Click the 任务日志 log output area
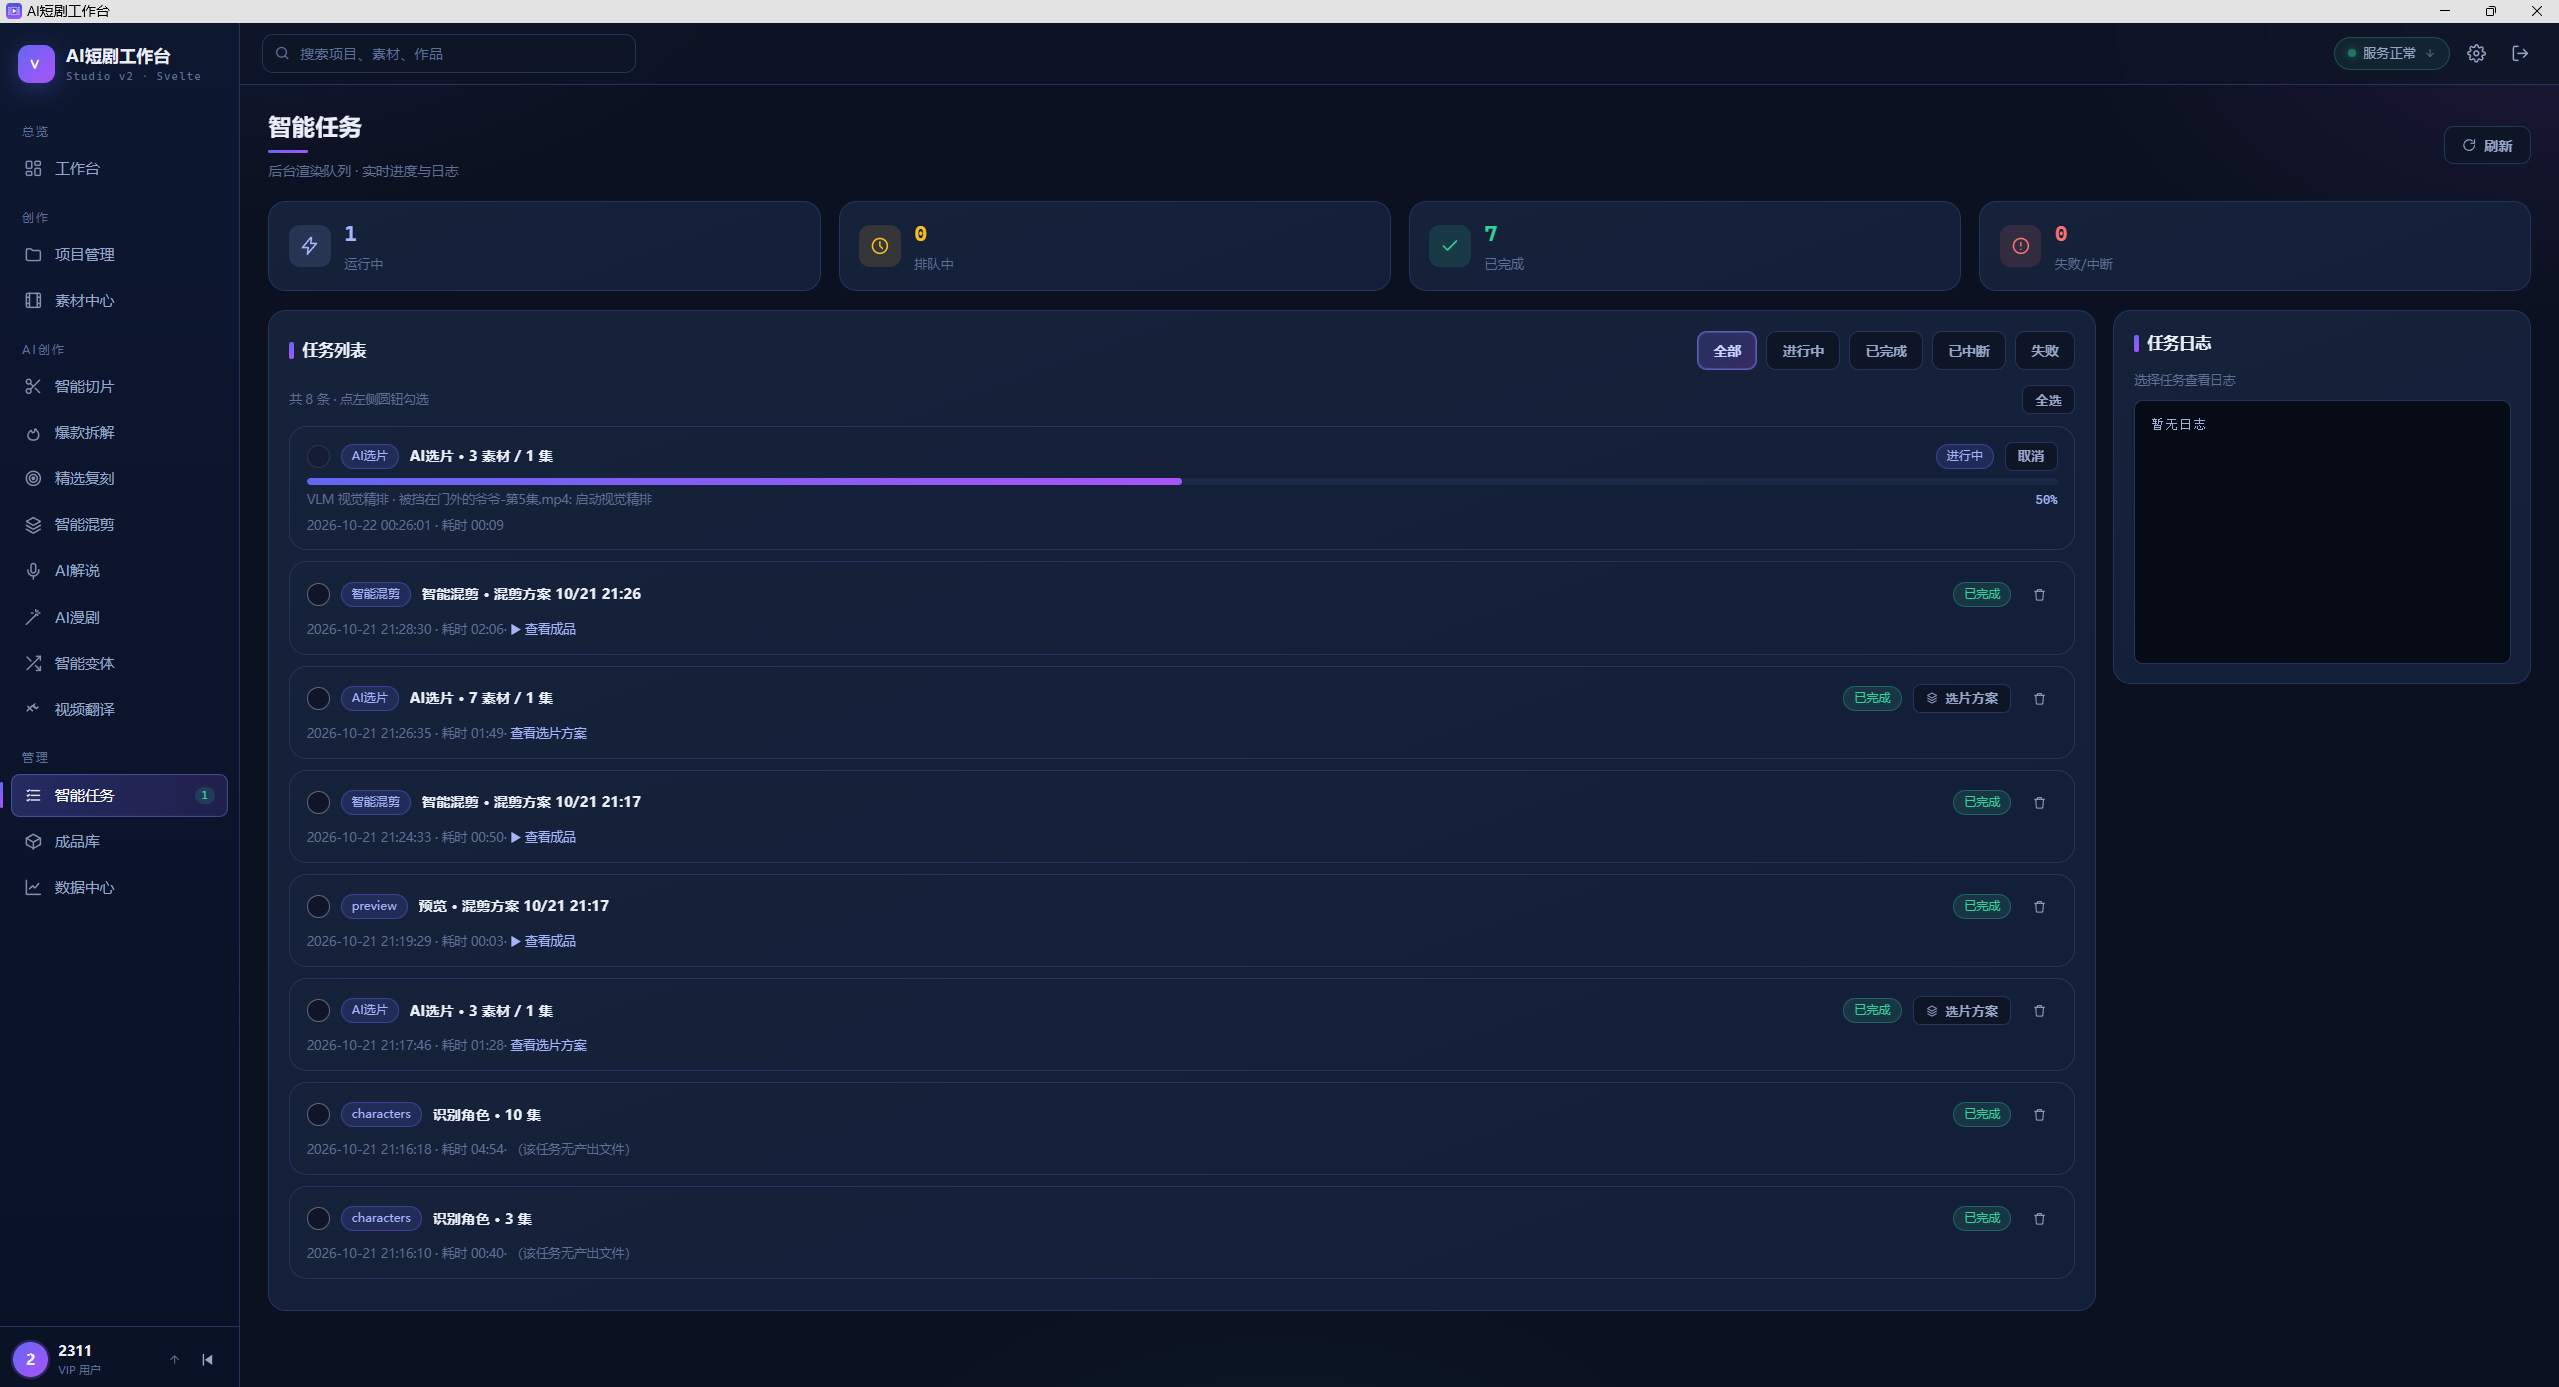2559x1387 pixels. 2321,532
